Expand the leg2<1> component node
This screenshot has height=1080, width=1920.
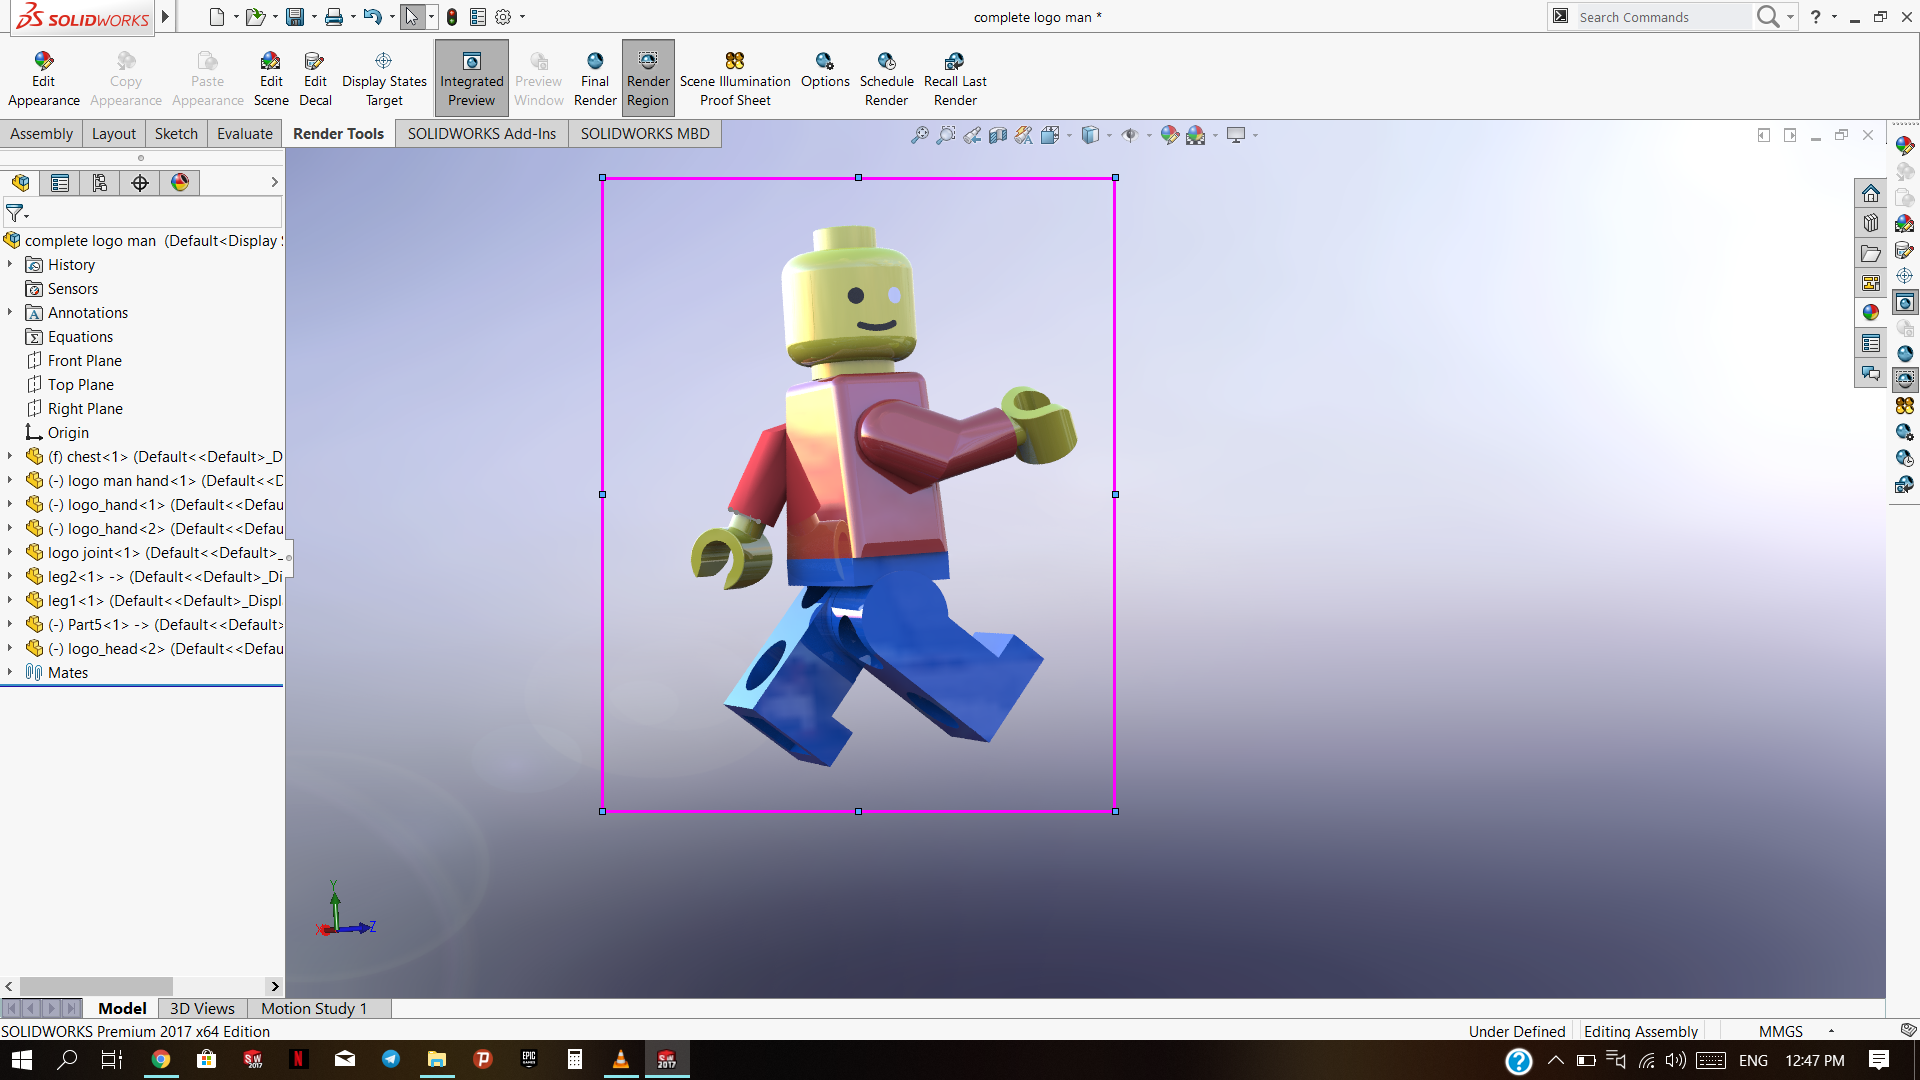tap(10, 576)
